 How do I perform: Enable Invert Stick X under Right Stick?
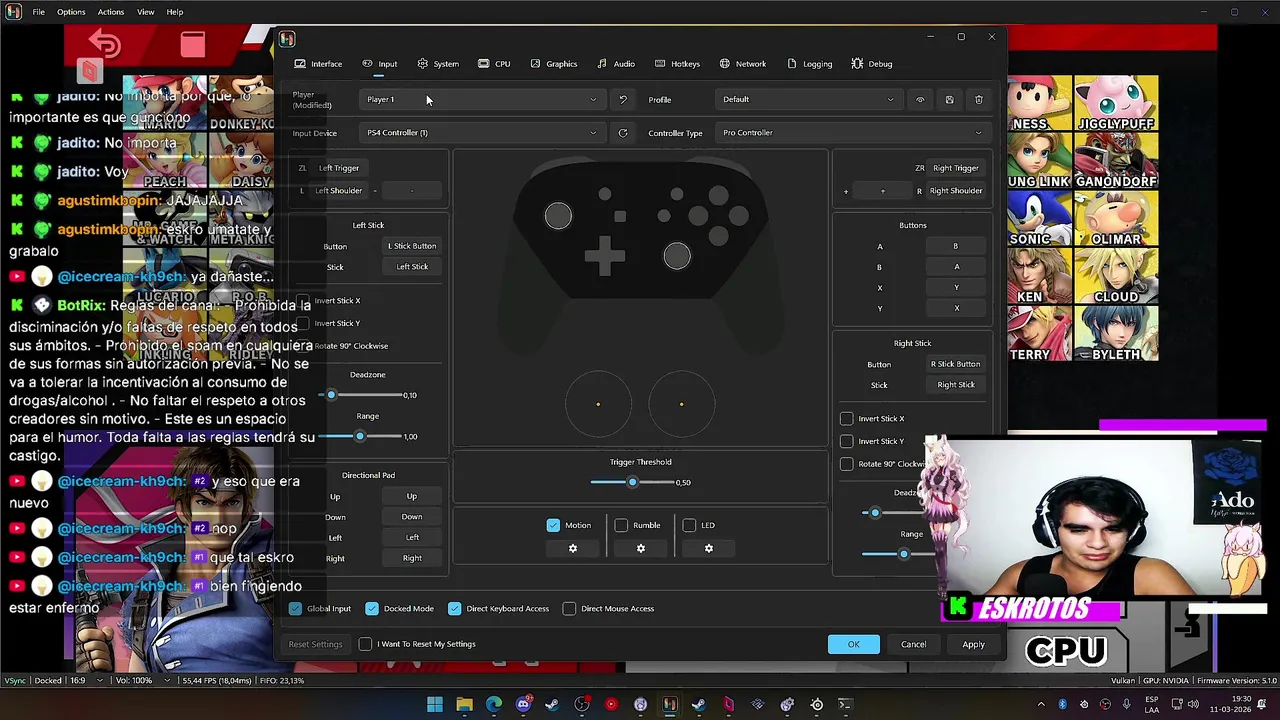[847, 419]
